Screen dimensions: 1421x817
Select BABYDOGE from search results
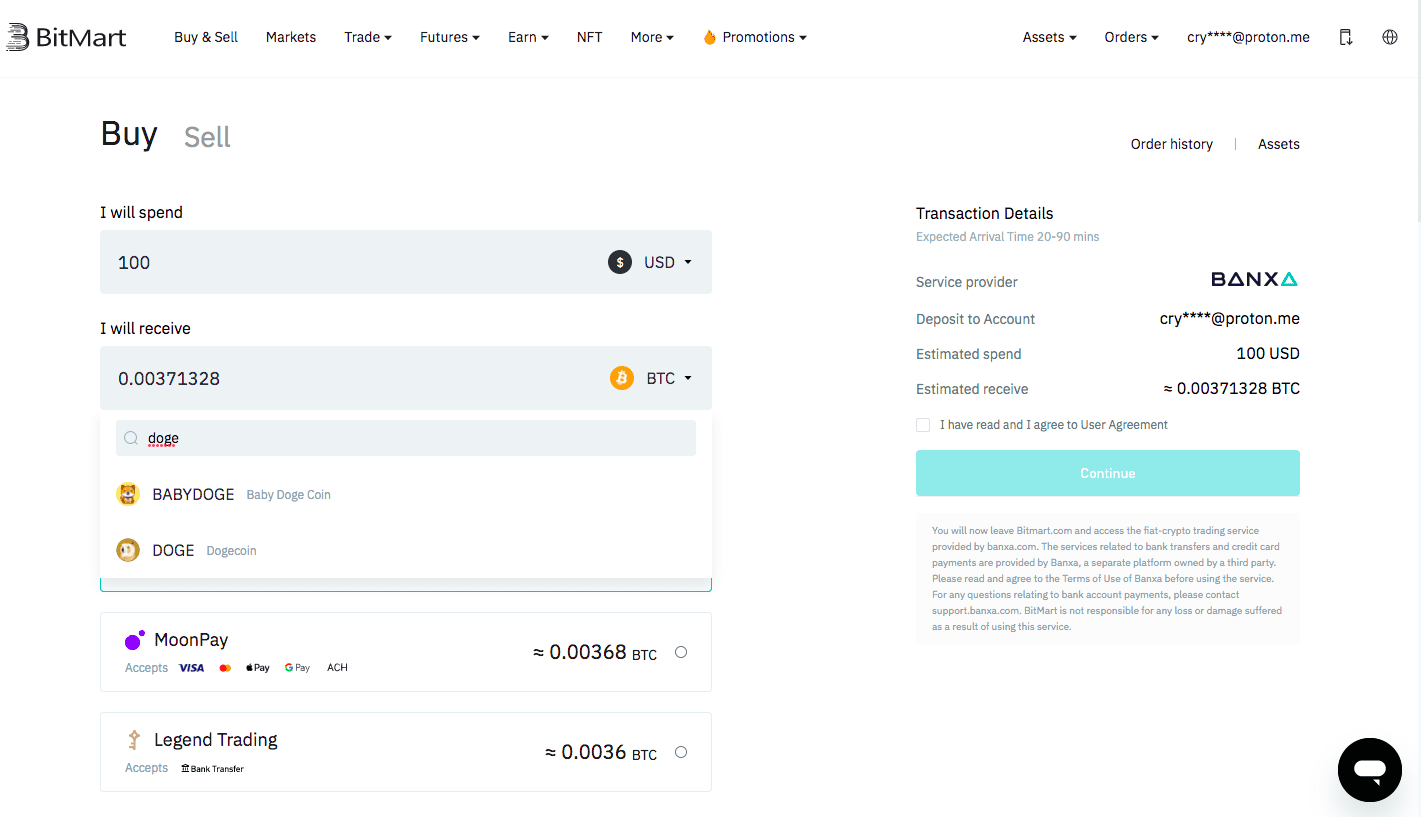[x=406, y=494]
